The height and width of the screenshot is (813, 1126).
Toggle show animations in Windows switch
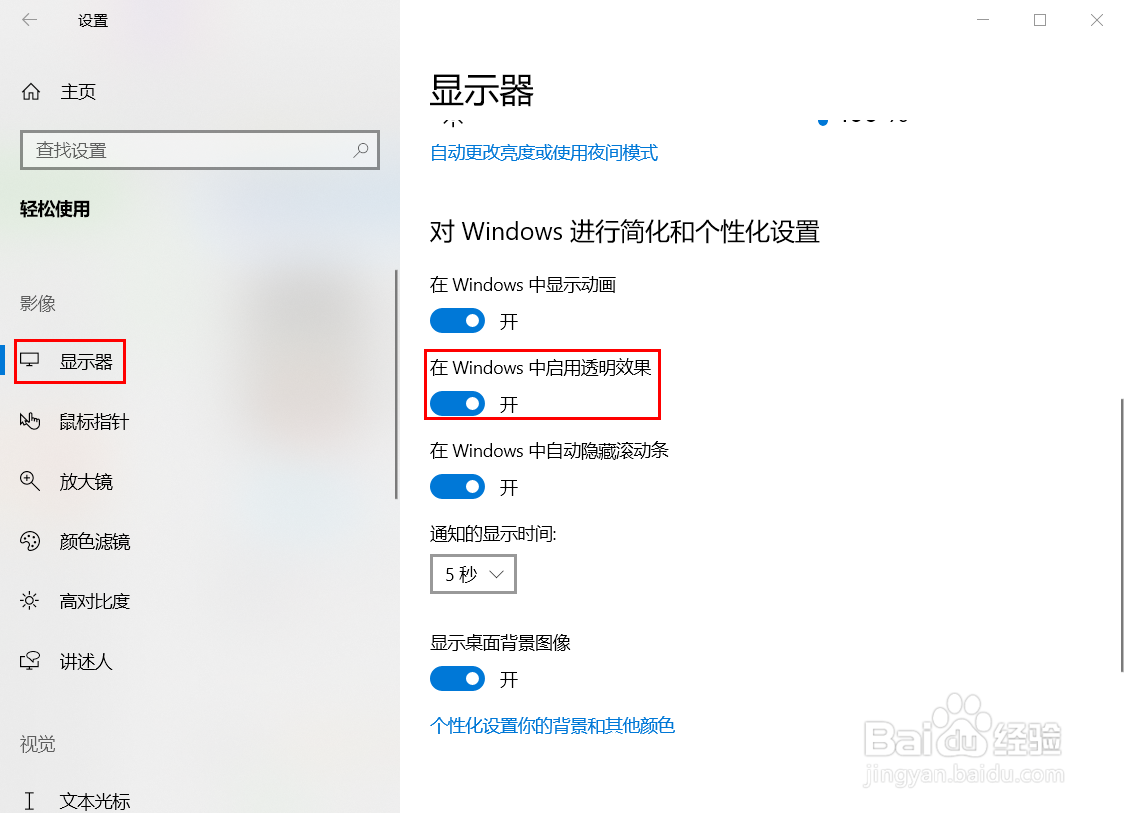click(x=457, y=321)
